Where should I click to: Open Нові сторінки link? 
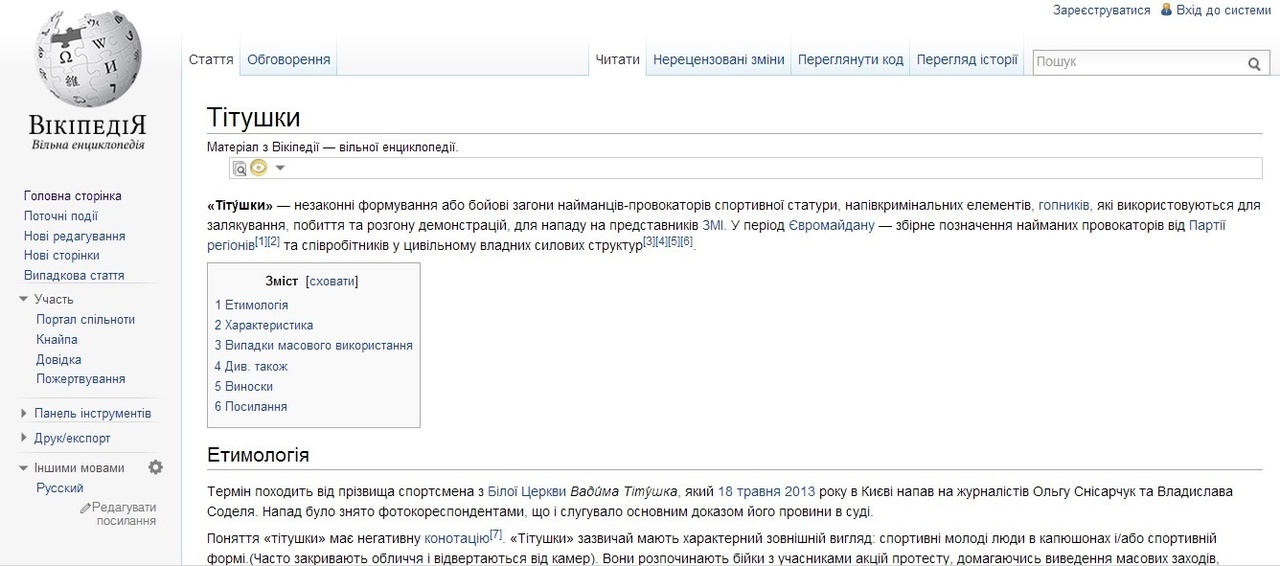coord(62,255)
